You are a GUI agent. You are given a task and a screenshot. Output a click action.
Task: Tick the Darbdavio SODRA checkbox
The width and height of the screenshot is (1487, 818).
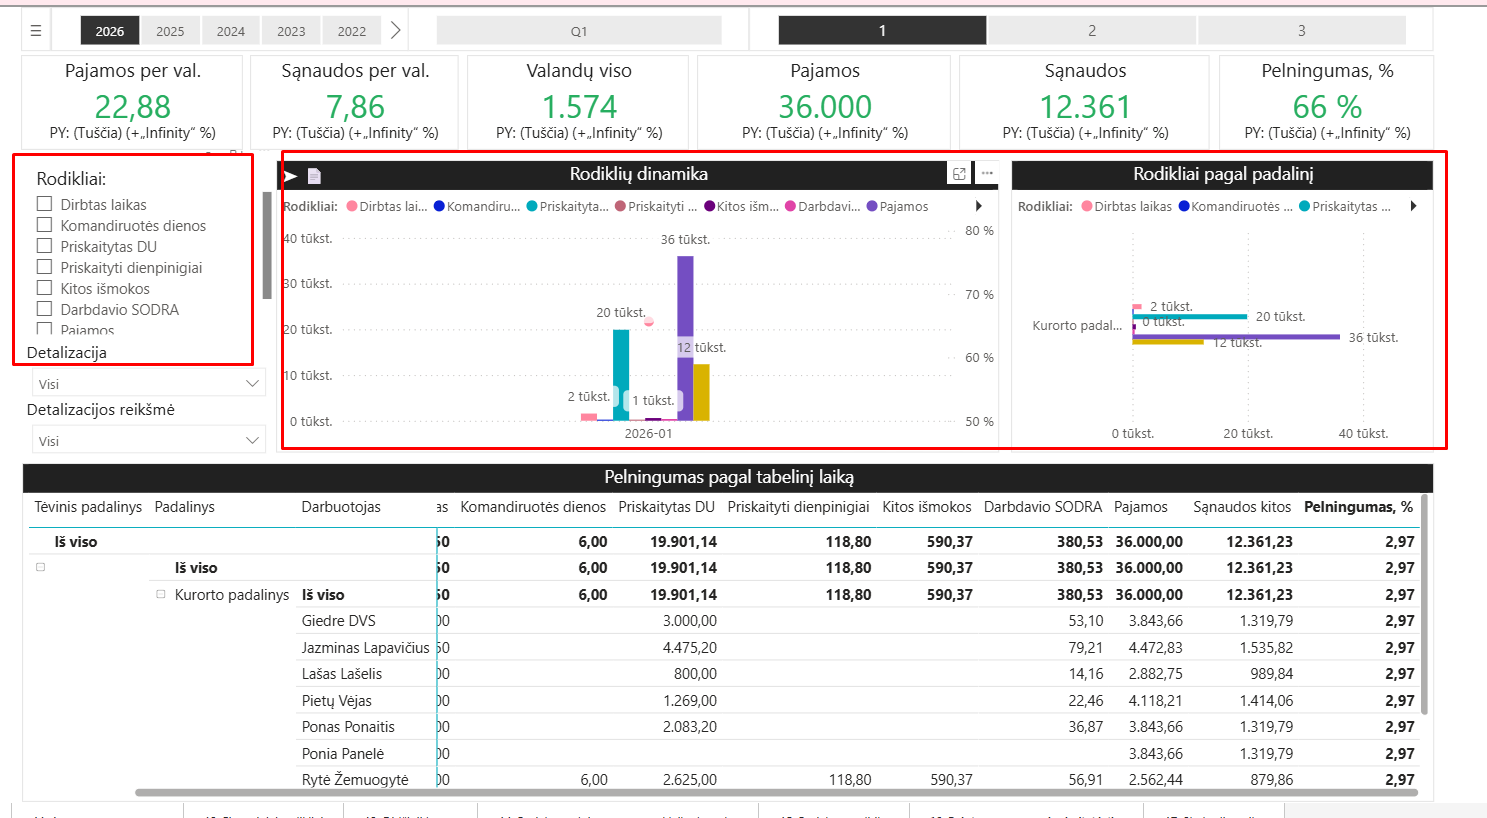(x=44, y=309)
